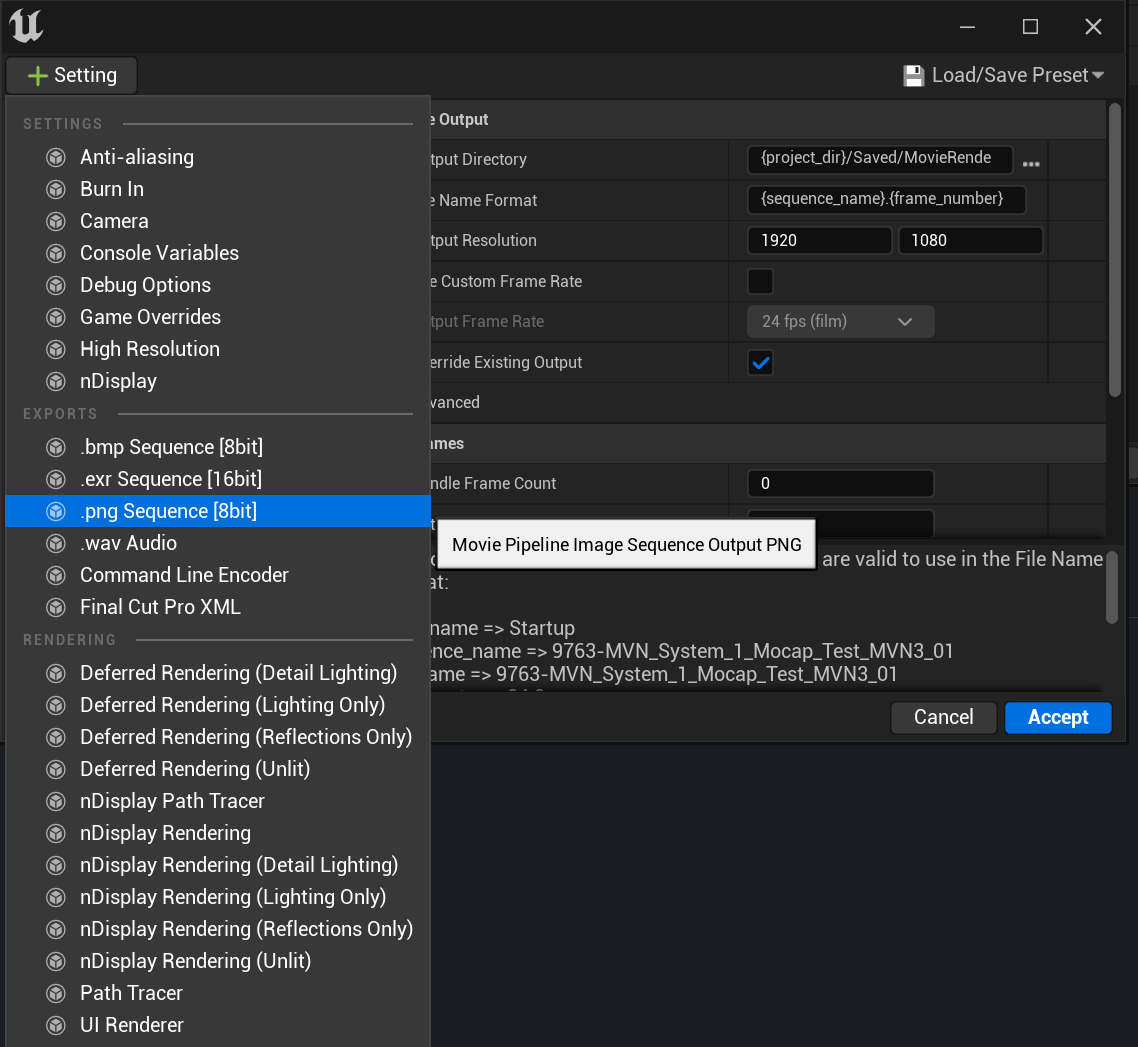Select nDisplay Rendering (Reflections Only)
The height and width of the screenshot is (1047, 1138).
tap(218, 929)
